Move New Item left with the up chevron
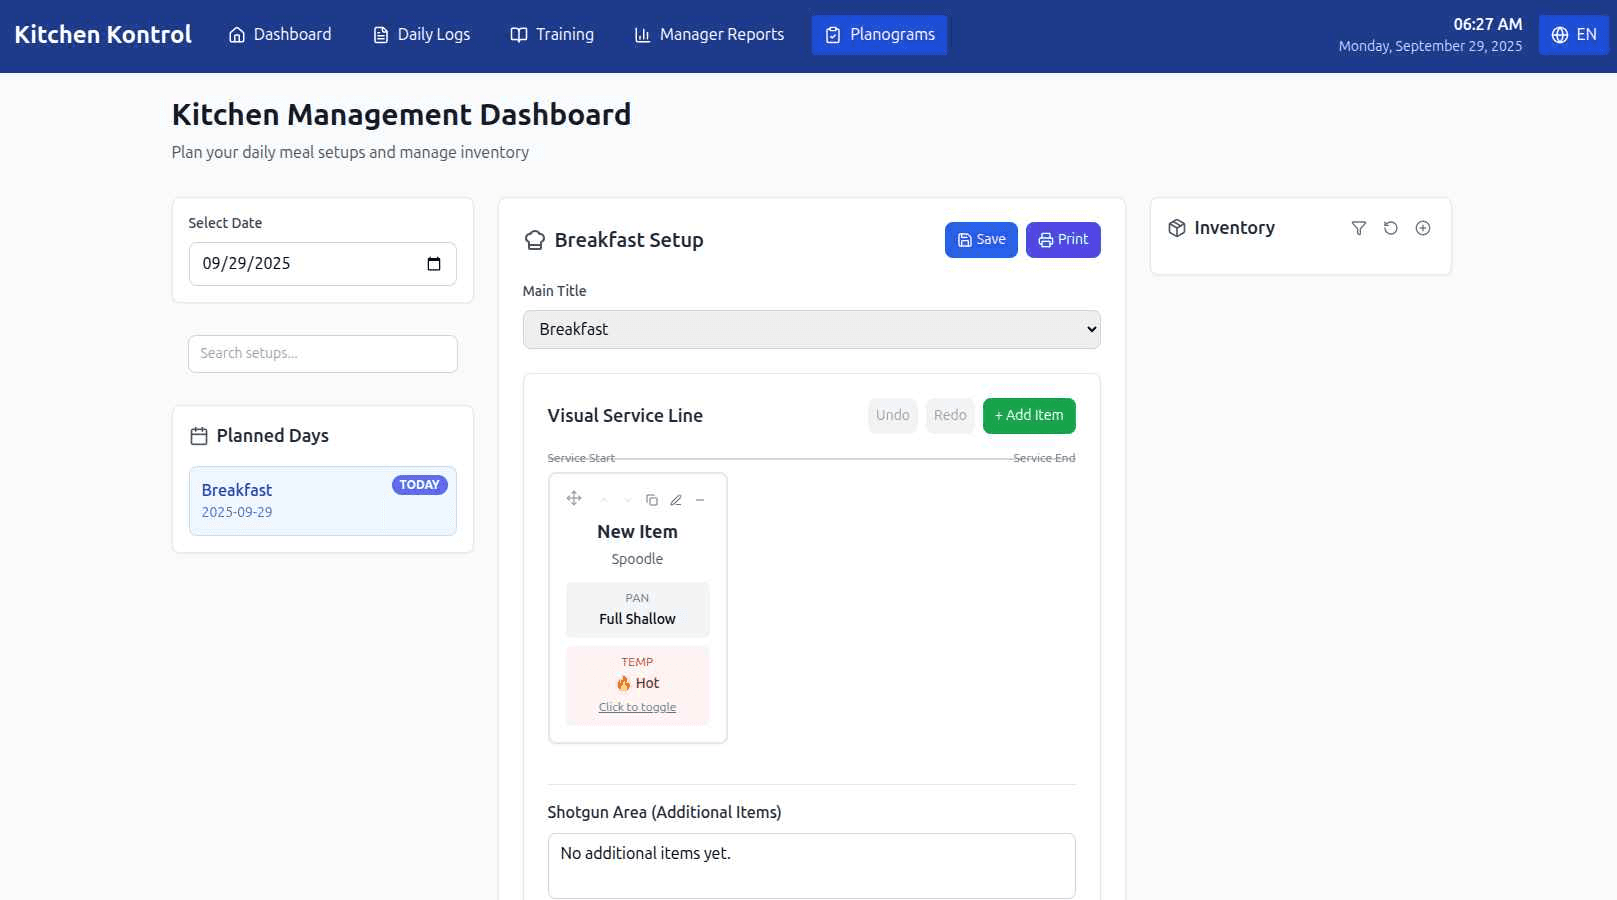 coord(604,498)
